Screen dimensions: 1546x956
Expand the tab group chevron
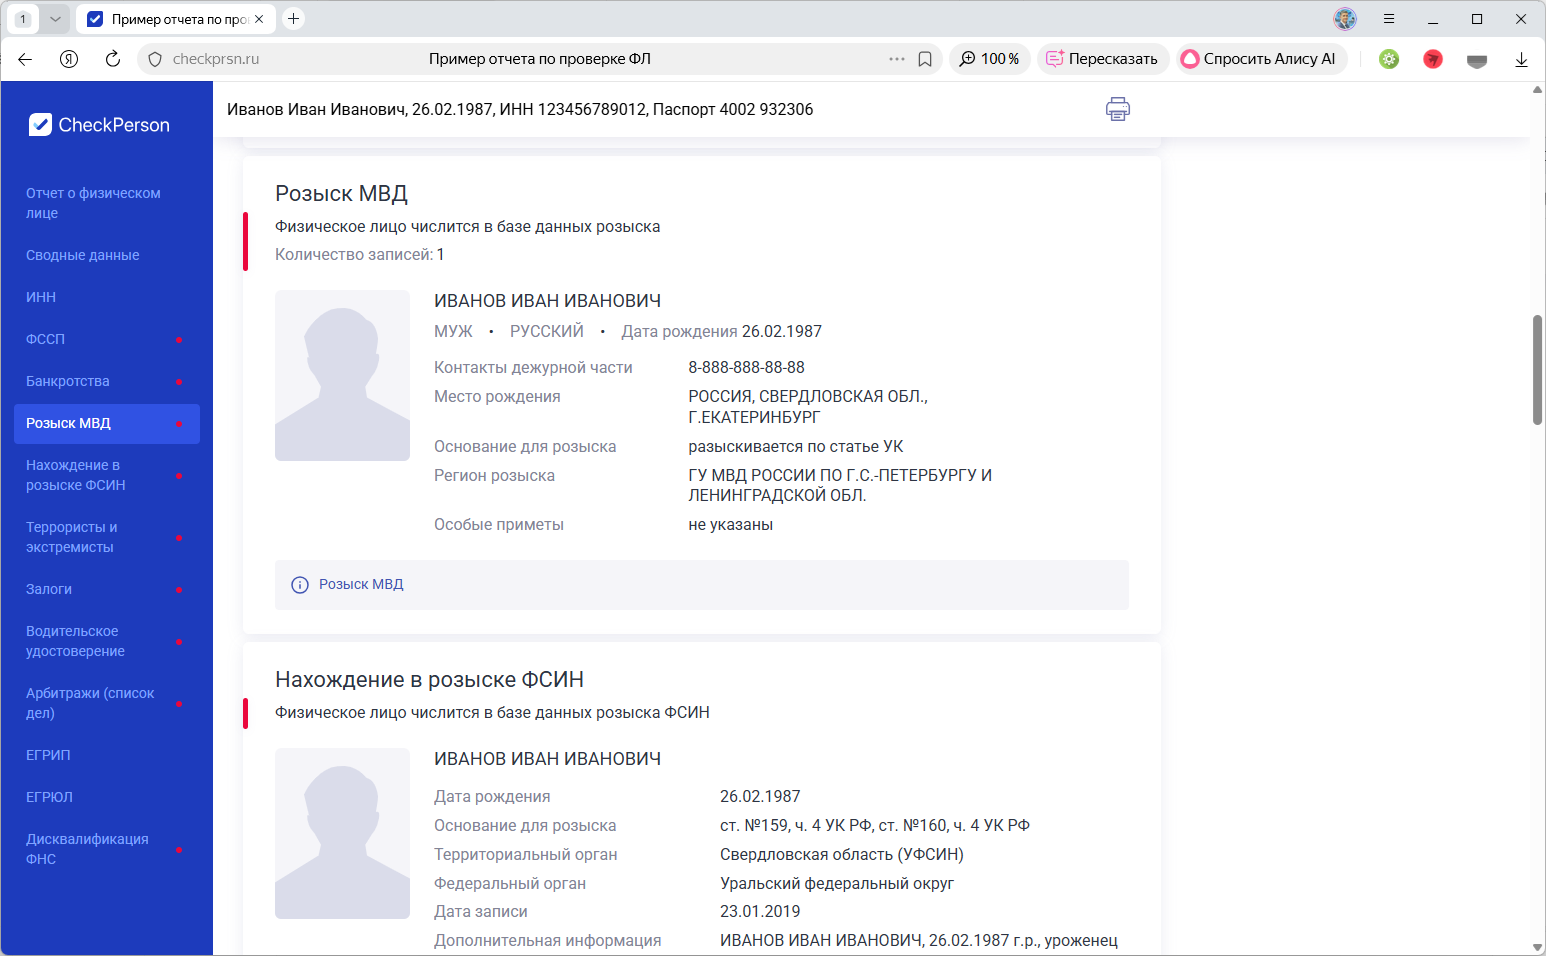55,18
